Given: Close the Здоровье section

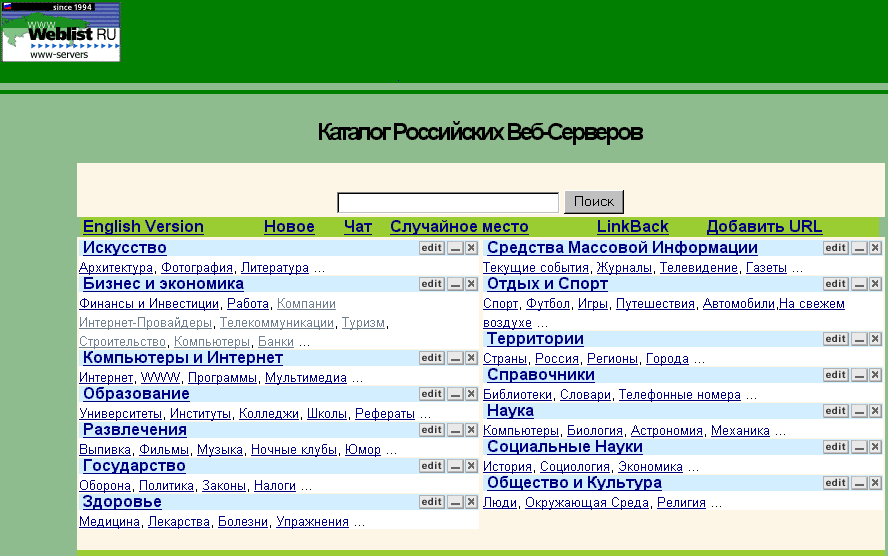Looking at the screenshot, I should (x=471, y=502).
